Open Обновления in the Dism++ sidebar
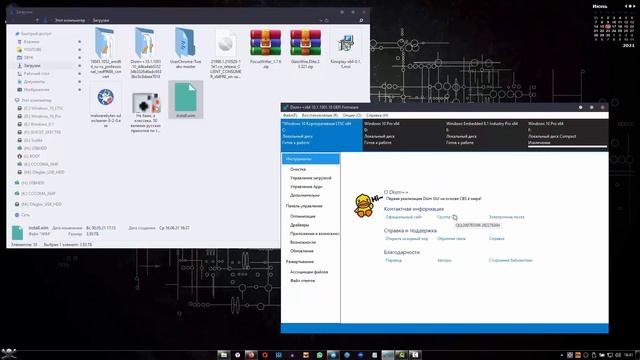Viewport: 640px width, 360px height. (302, 251)
